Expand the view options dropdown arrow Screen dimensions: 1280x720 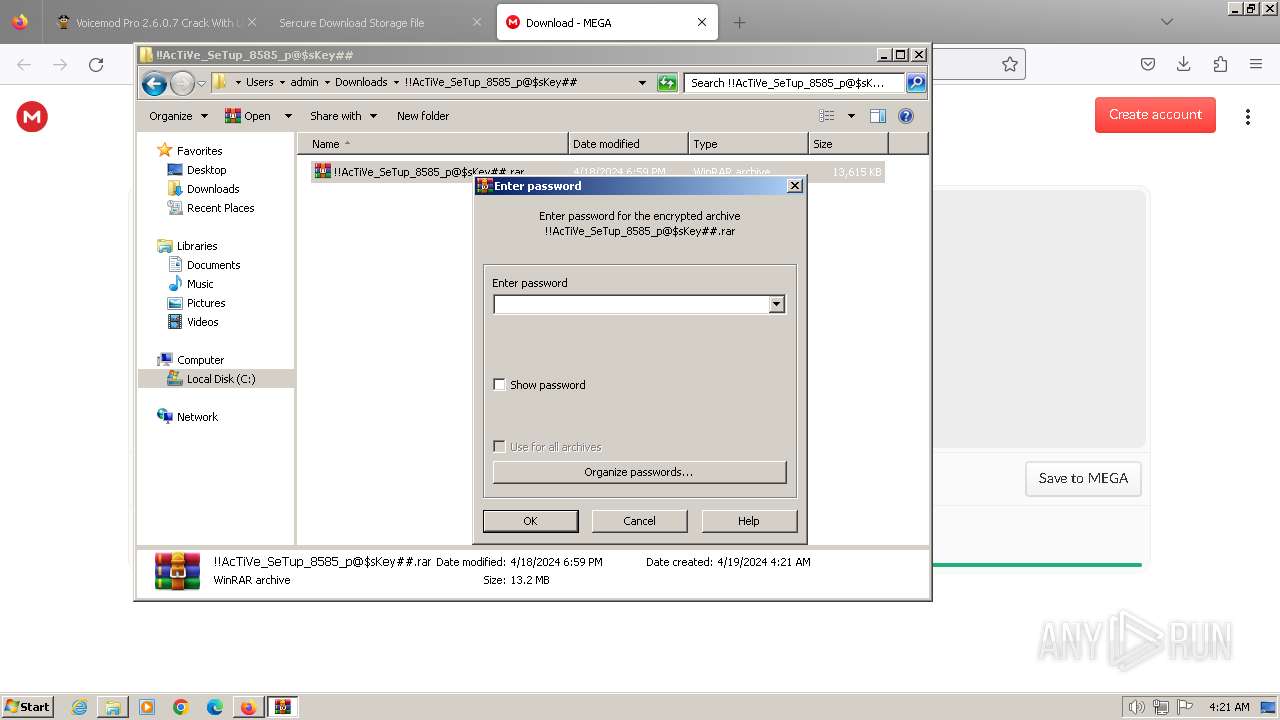(851, 116)
